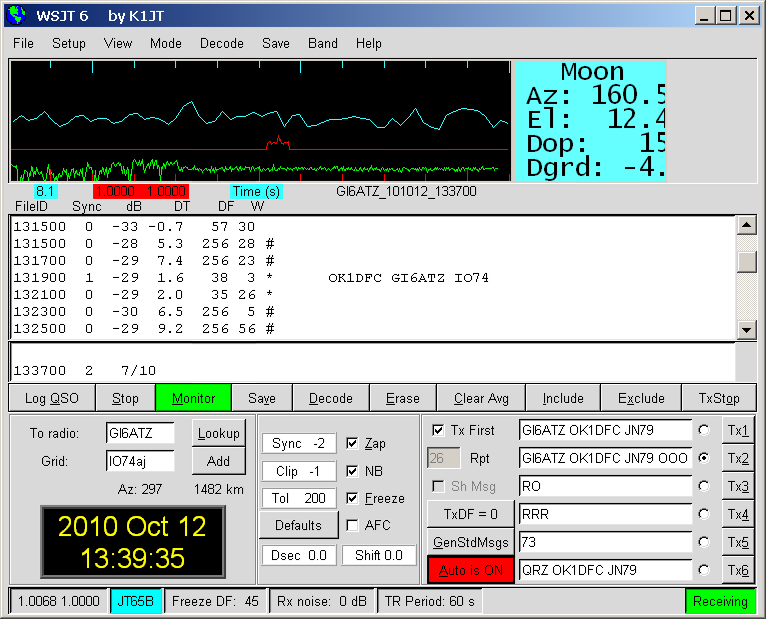Select radio button for the 73 message
The width and height of the screenshot is (766, 619).
[x=704, y=542]
